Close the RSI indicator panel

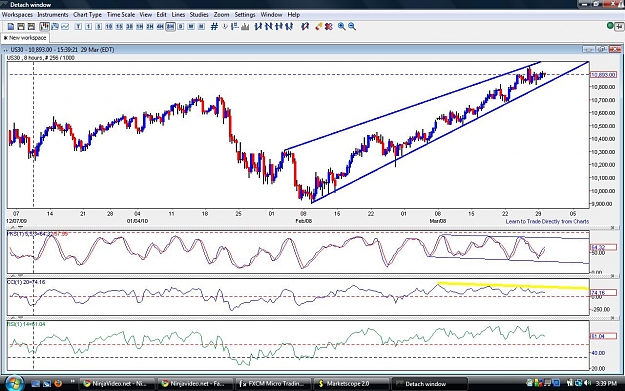coord(613,318)
